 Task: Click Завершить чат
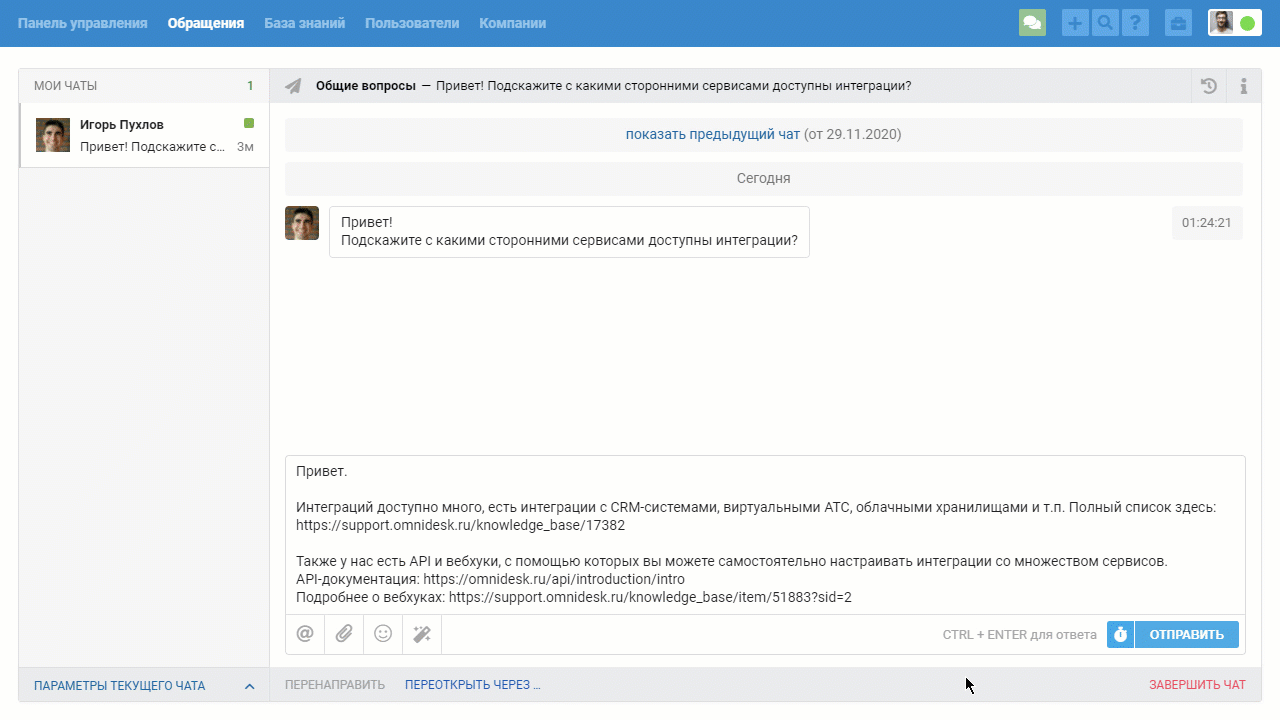[1198, 686]
